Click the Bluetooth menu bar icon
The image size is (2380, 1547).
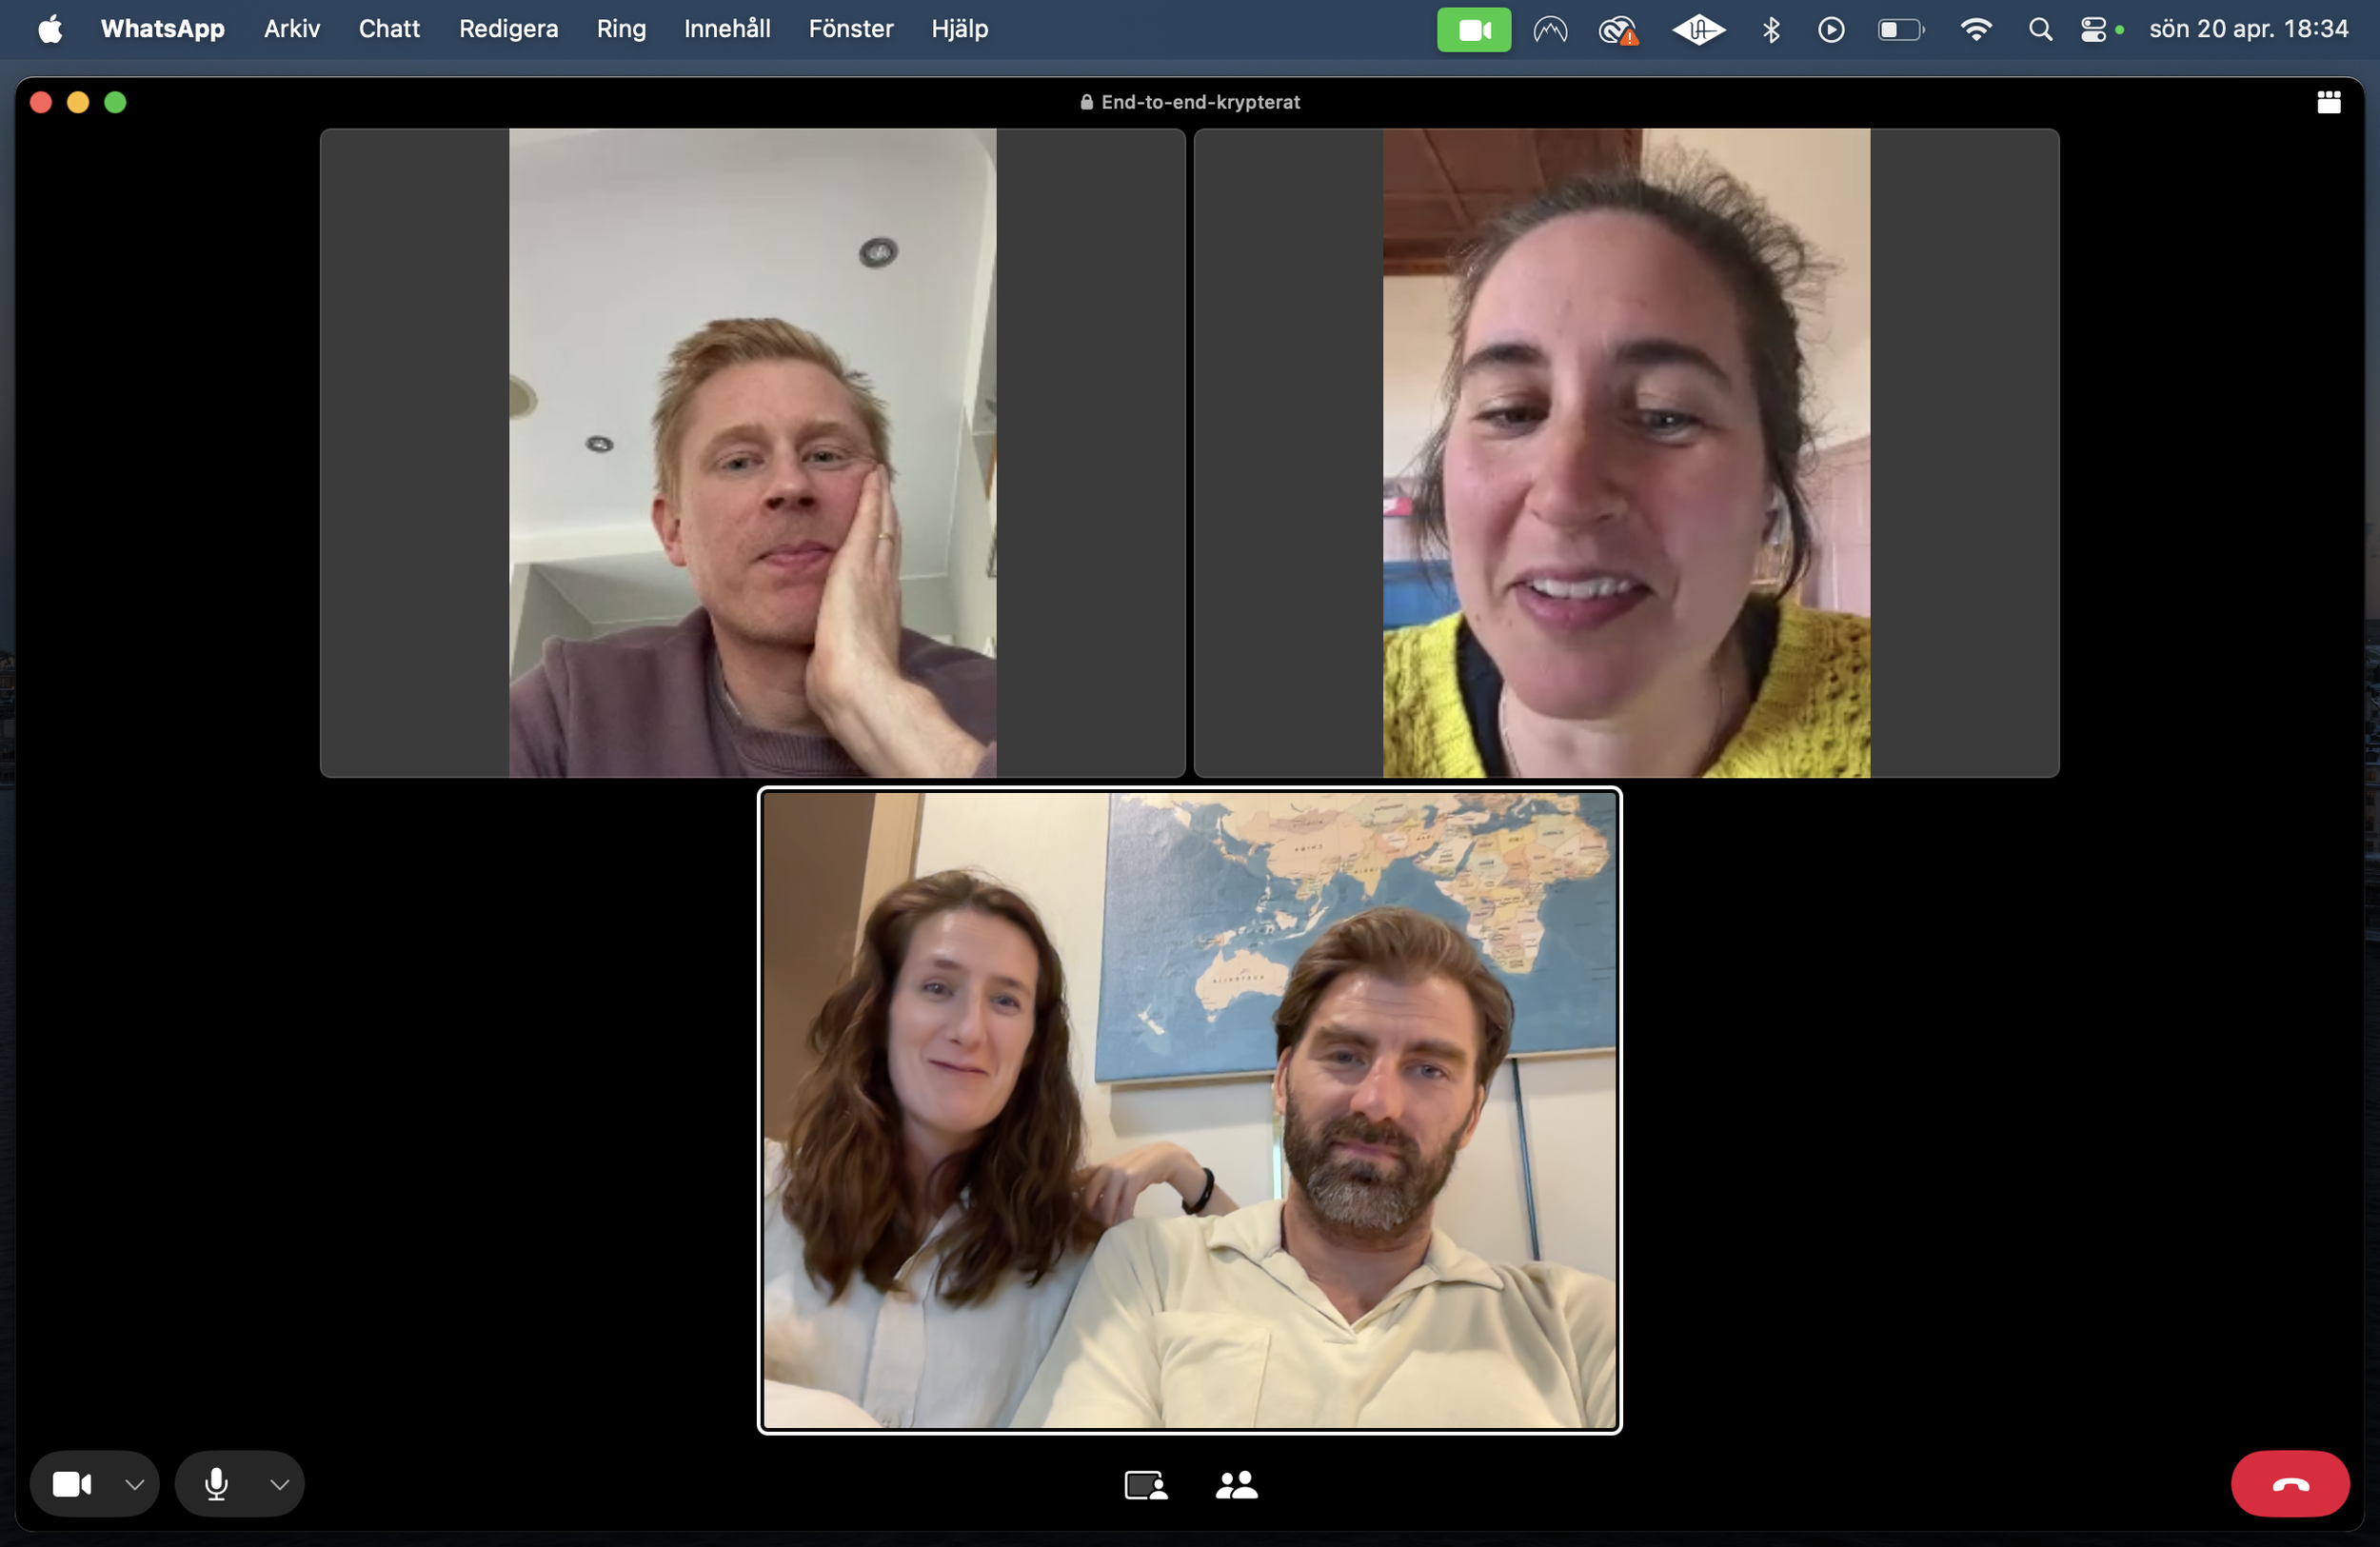tap(1771, 29)
